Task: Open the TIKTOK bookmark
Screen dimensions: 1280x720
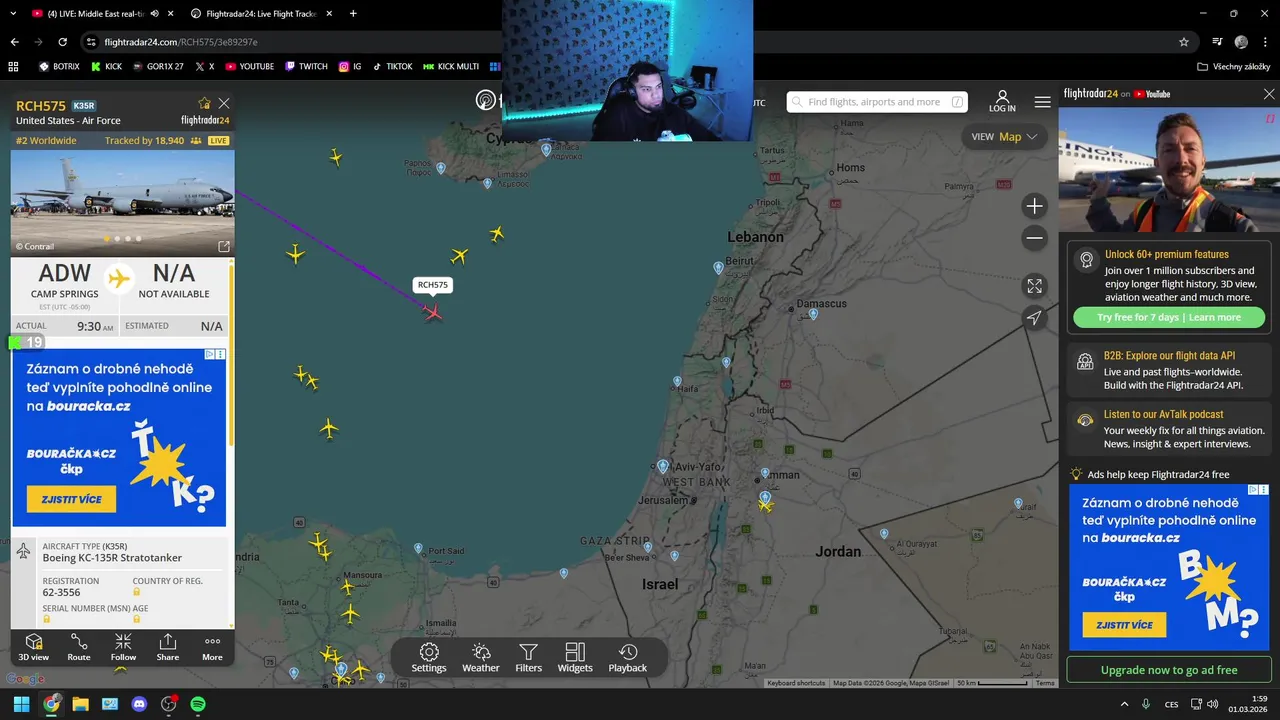Action: tap(392, 67)
